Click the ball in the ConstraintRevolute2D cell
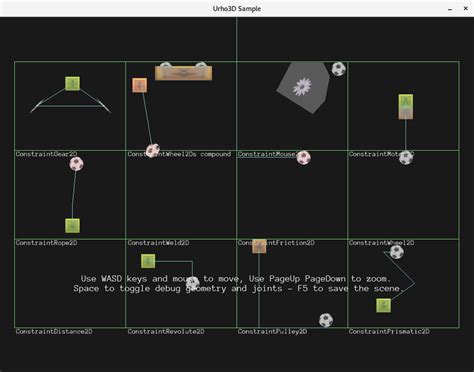Image resolution: width=474 pixels, height=372 pixels. [x=193, y=283]
